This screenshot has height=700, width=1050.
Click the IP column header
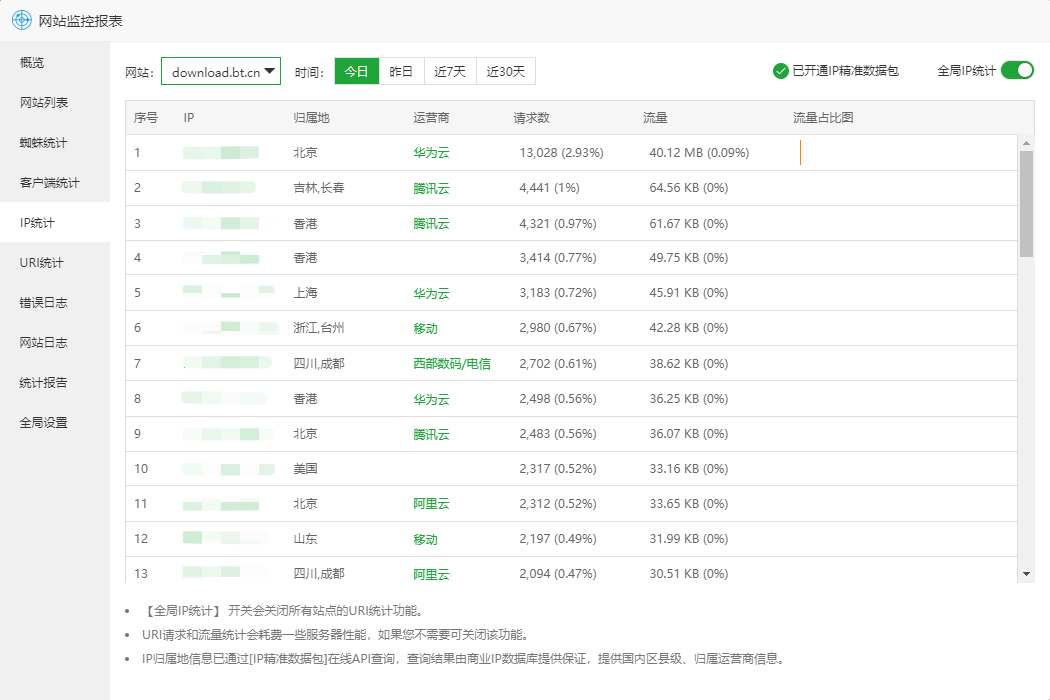click(x=189, y=118)
